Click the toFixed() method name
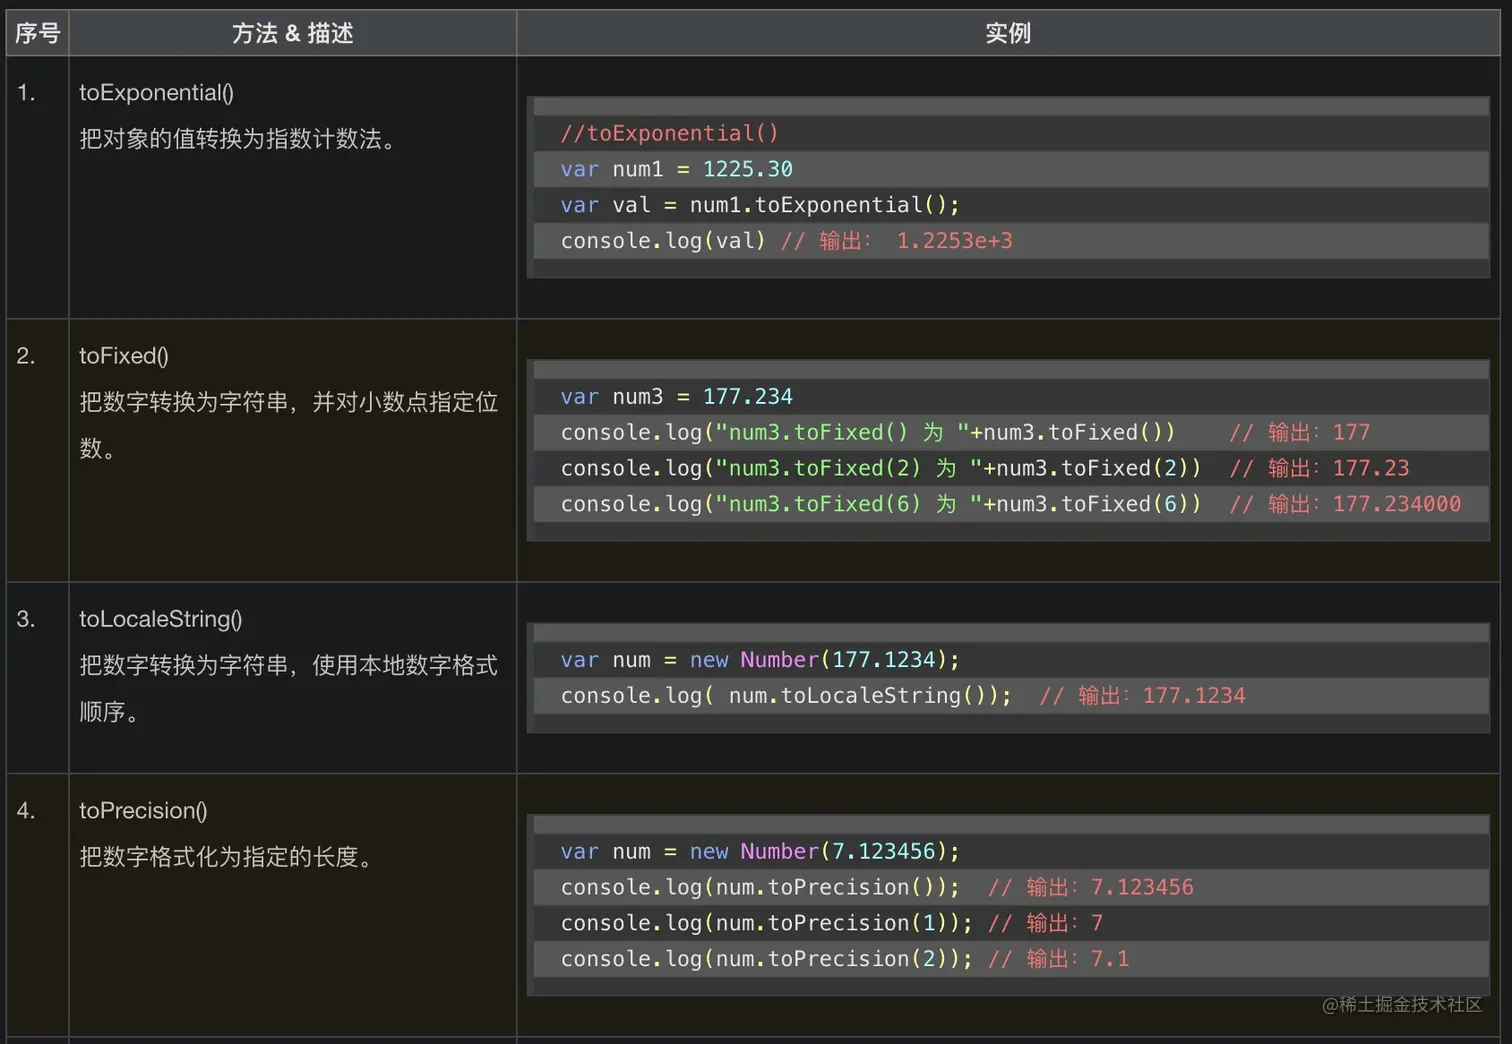 tap(124, 355)
